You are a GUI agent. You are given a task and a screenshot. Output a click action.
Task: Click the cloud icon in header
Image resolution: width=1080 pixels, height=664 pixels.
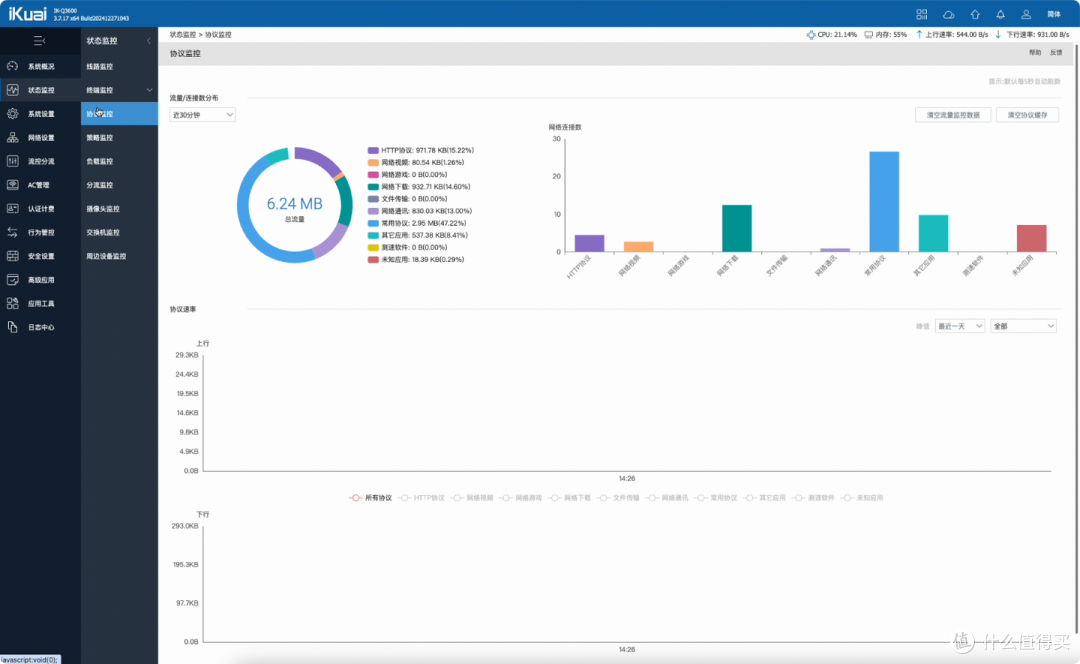pyautogui.click(x=948, y=14)
